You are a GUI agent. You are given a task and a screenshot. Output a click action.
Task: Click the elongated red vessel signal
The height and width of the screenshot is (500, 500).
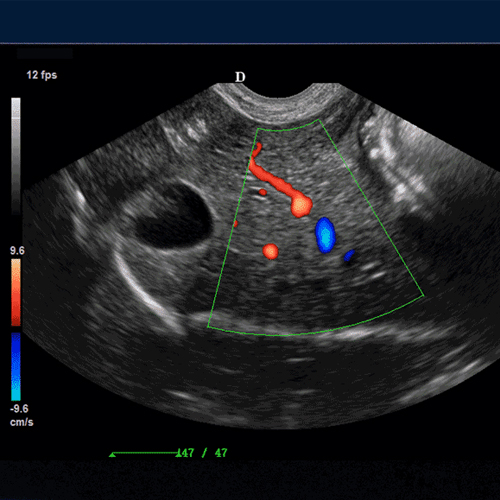(x=272, y=177)
